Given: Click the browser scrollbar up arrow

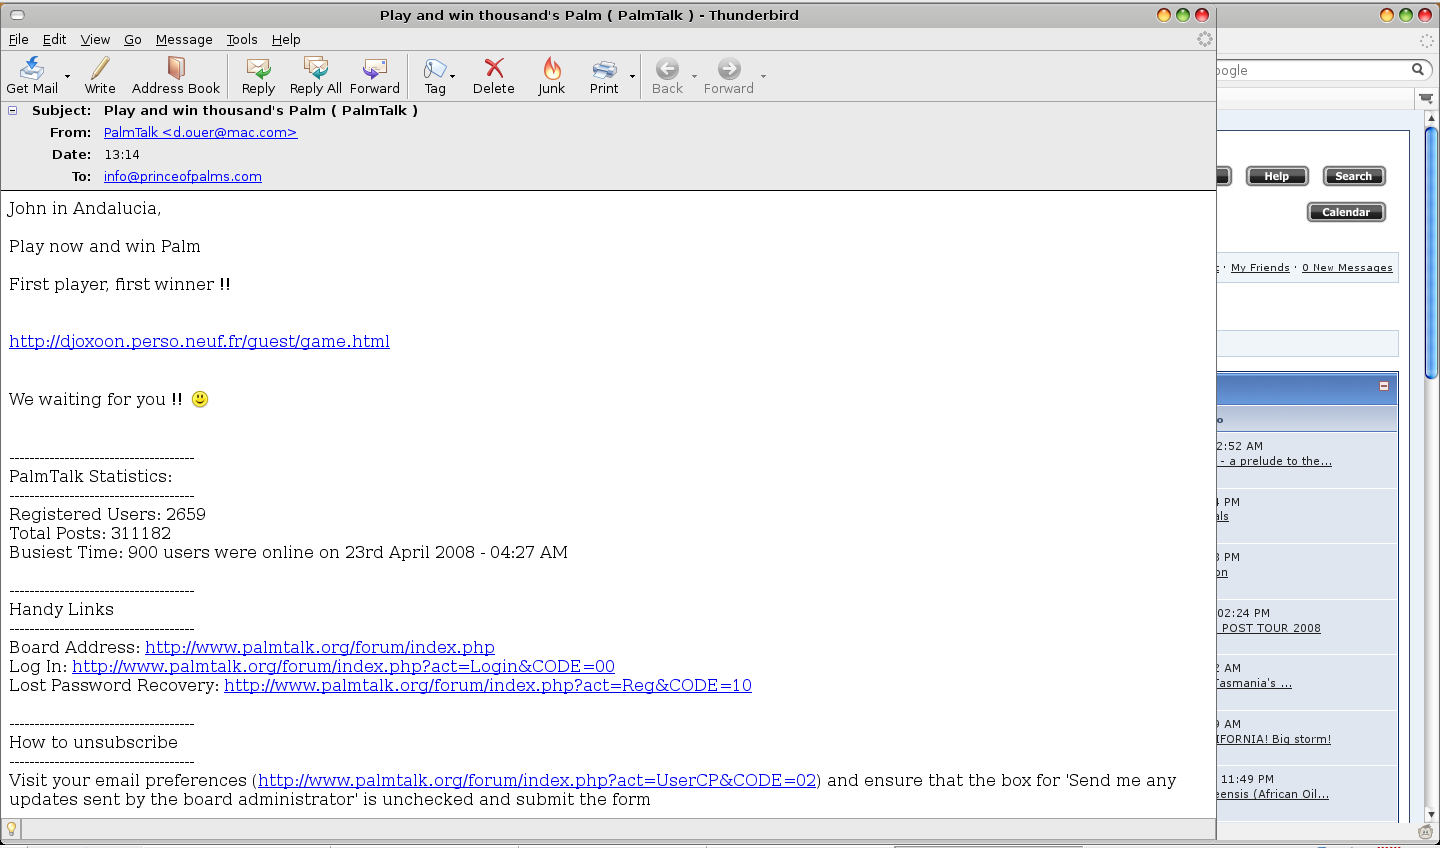Looking at the screenshot, I should tap(1431, 117).
